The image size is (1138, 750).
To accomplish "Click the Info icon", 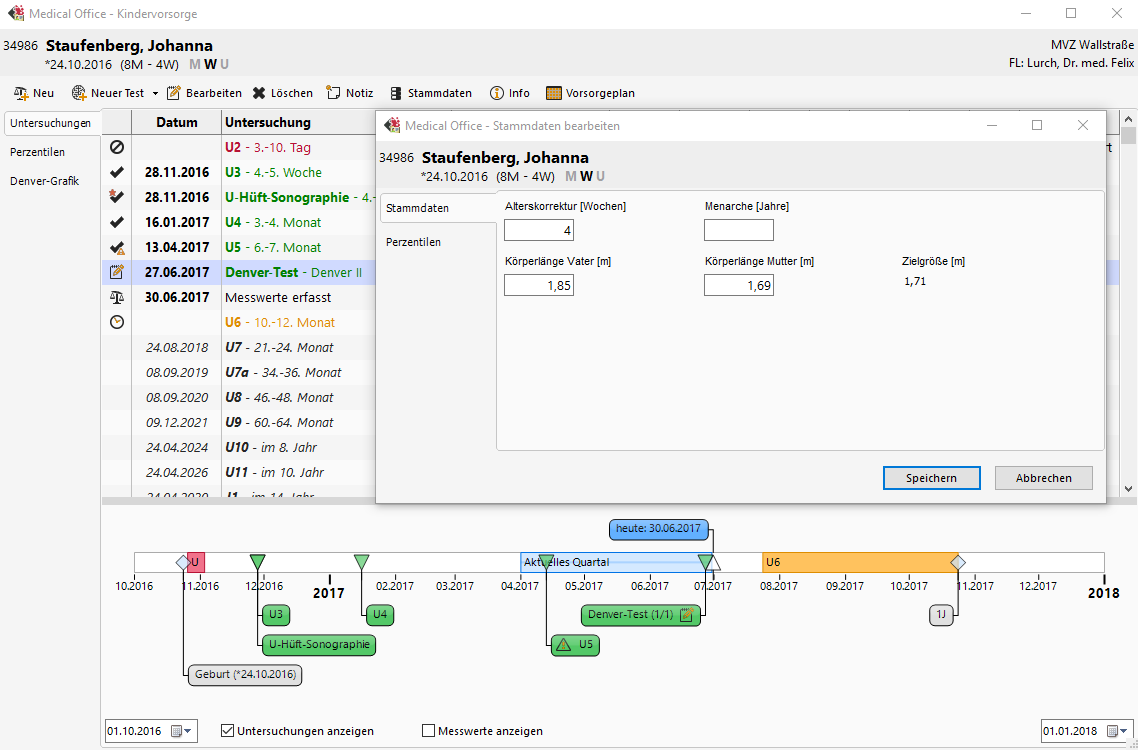I will click(x=497, y=93).
